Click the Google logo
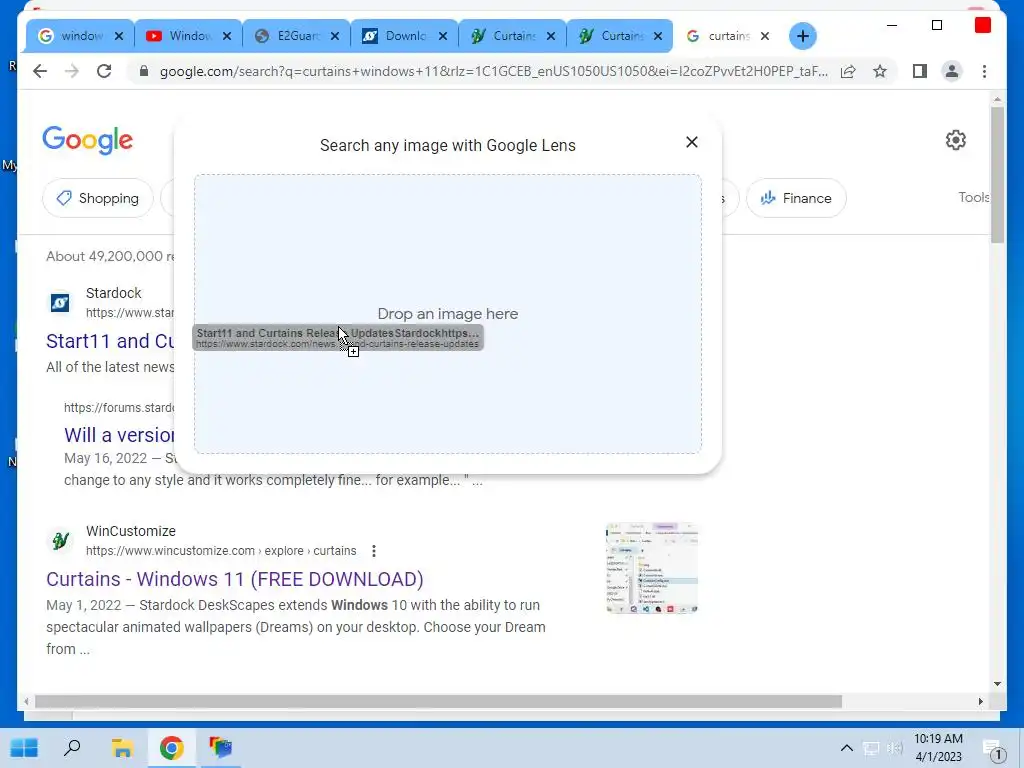 [88, 140]
